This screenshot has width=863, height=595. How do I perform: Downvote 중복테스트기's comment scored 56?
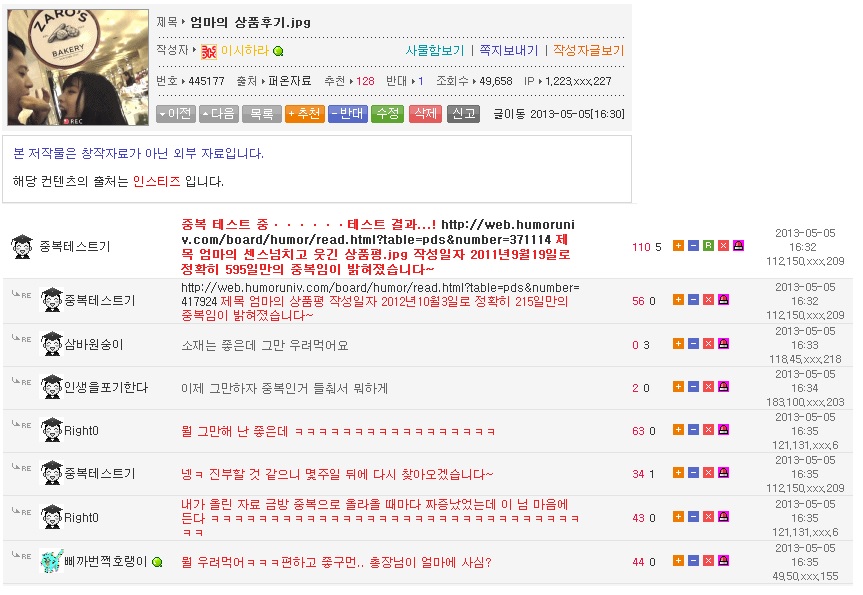click(693, 300)
